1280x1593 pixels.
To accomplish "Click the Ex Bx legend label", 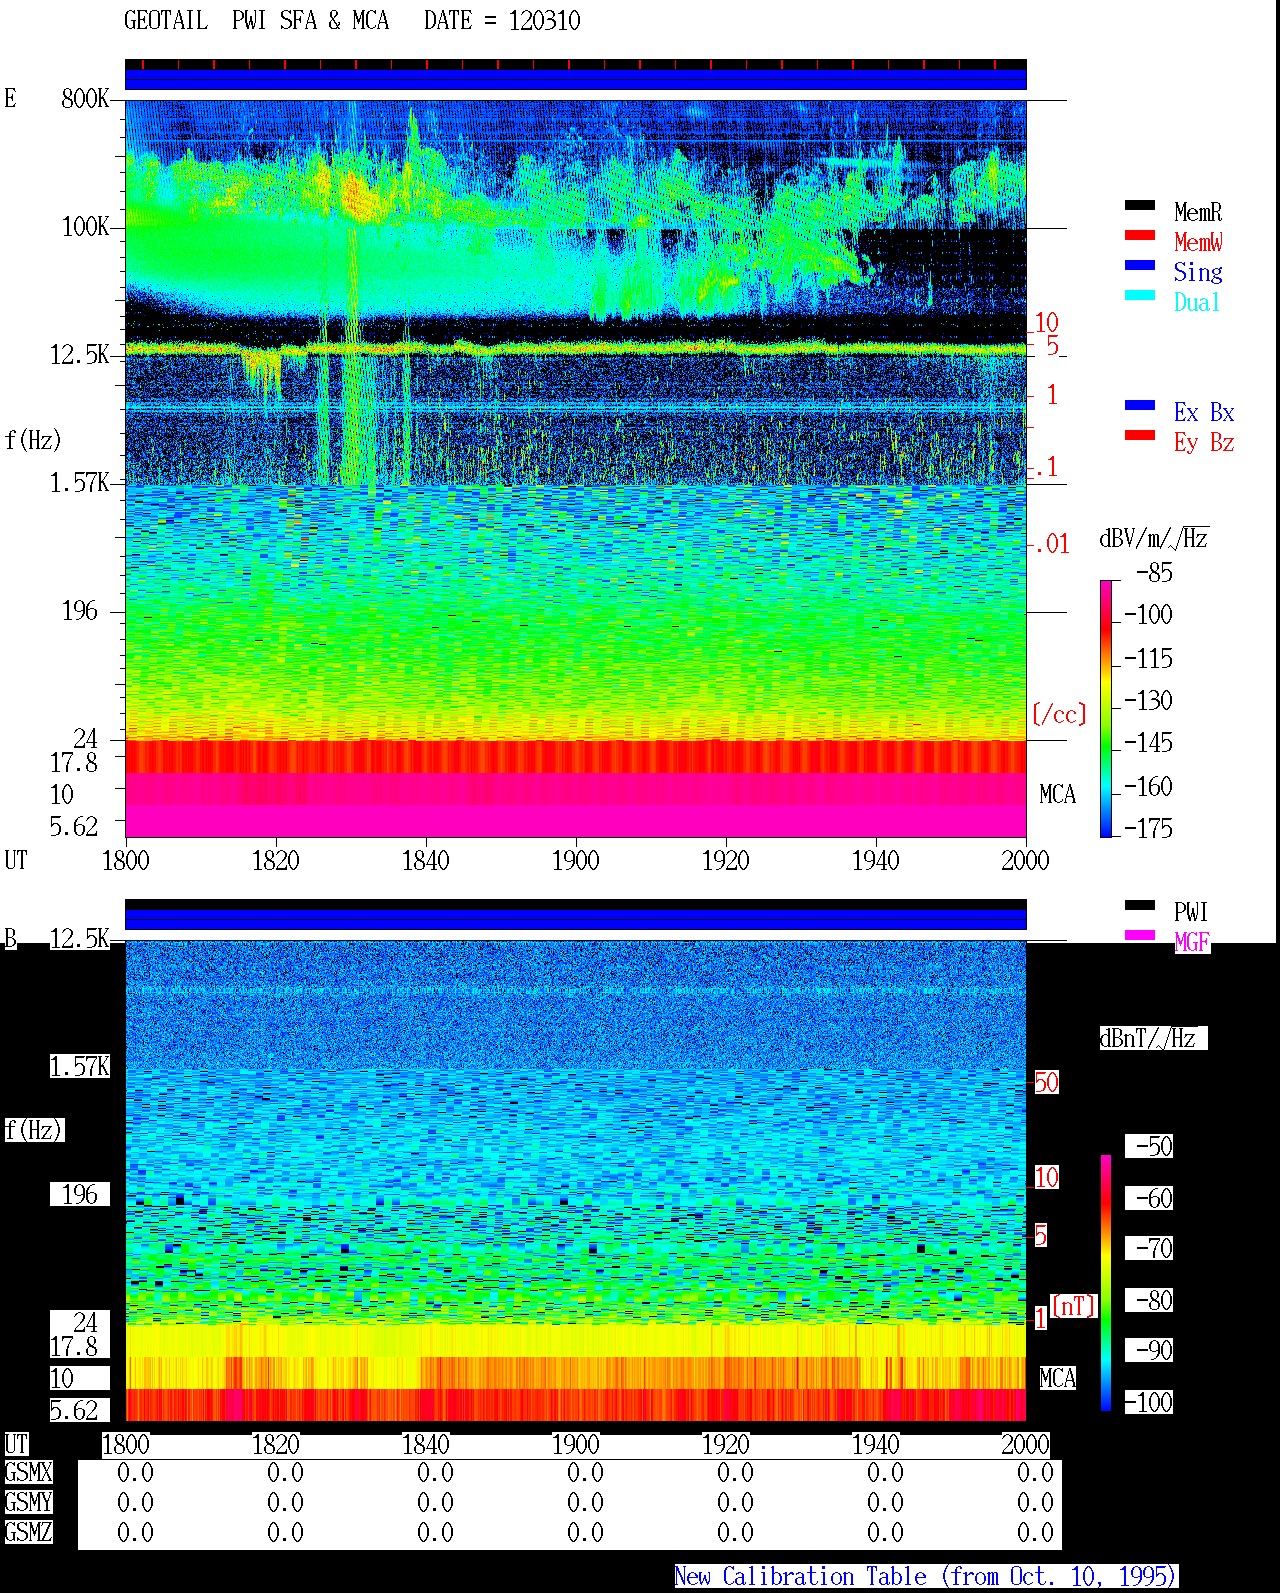I will [1204, 412].
